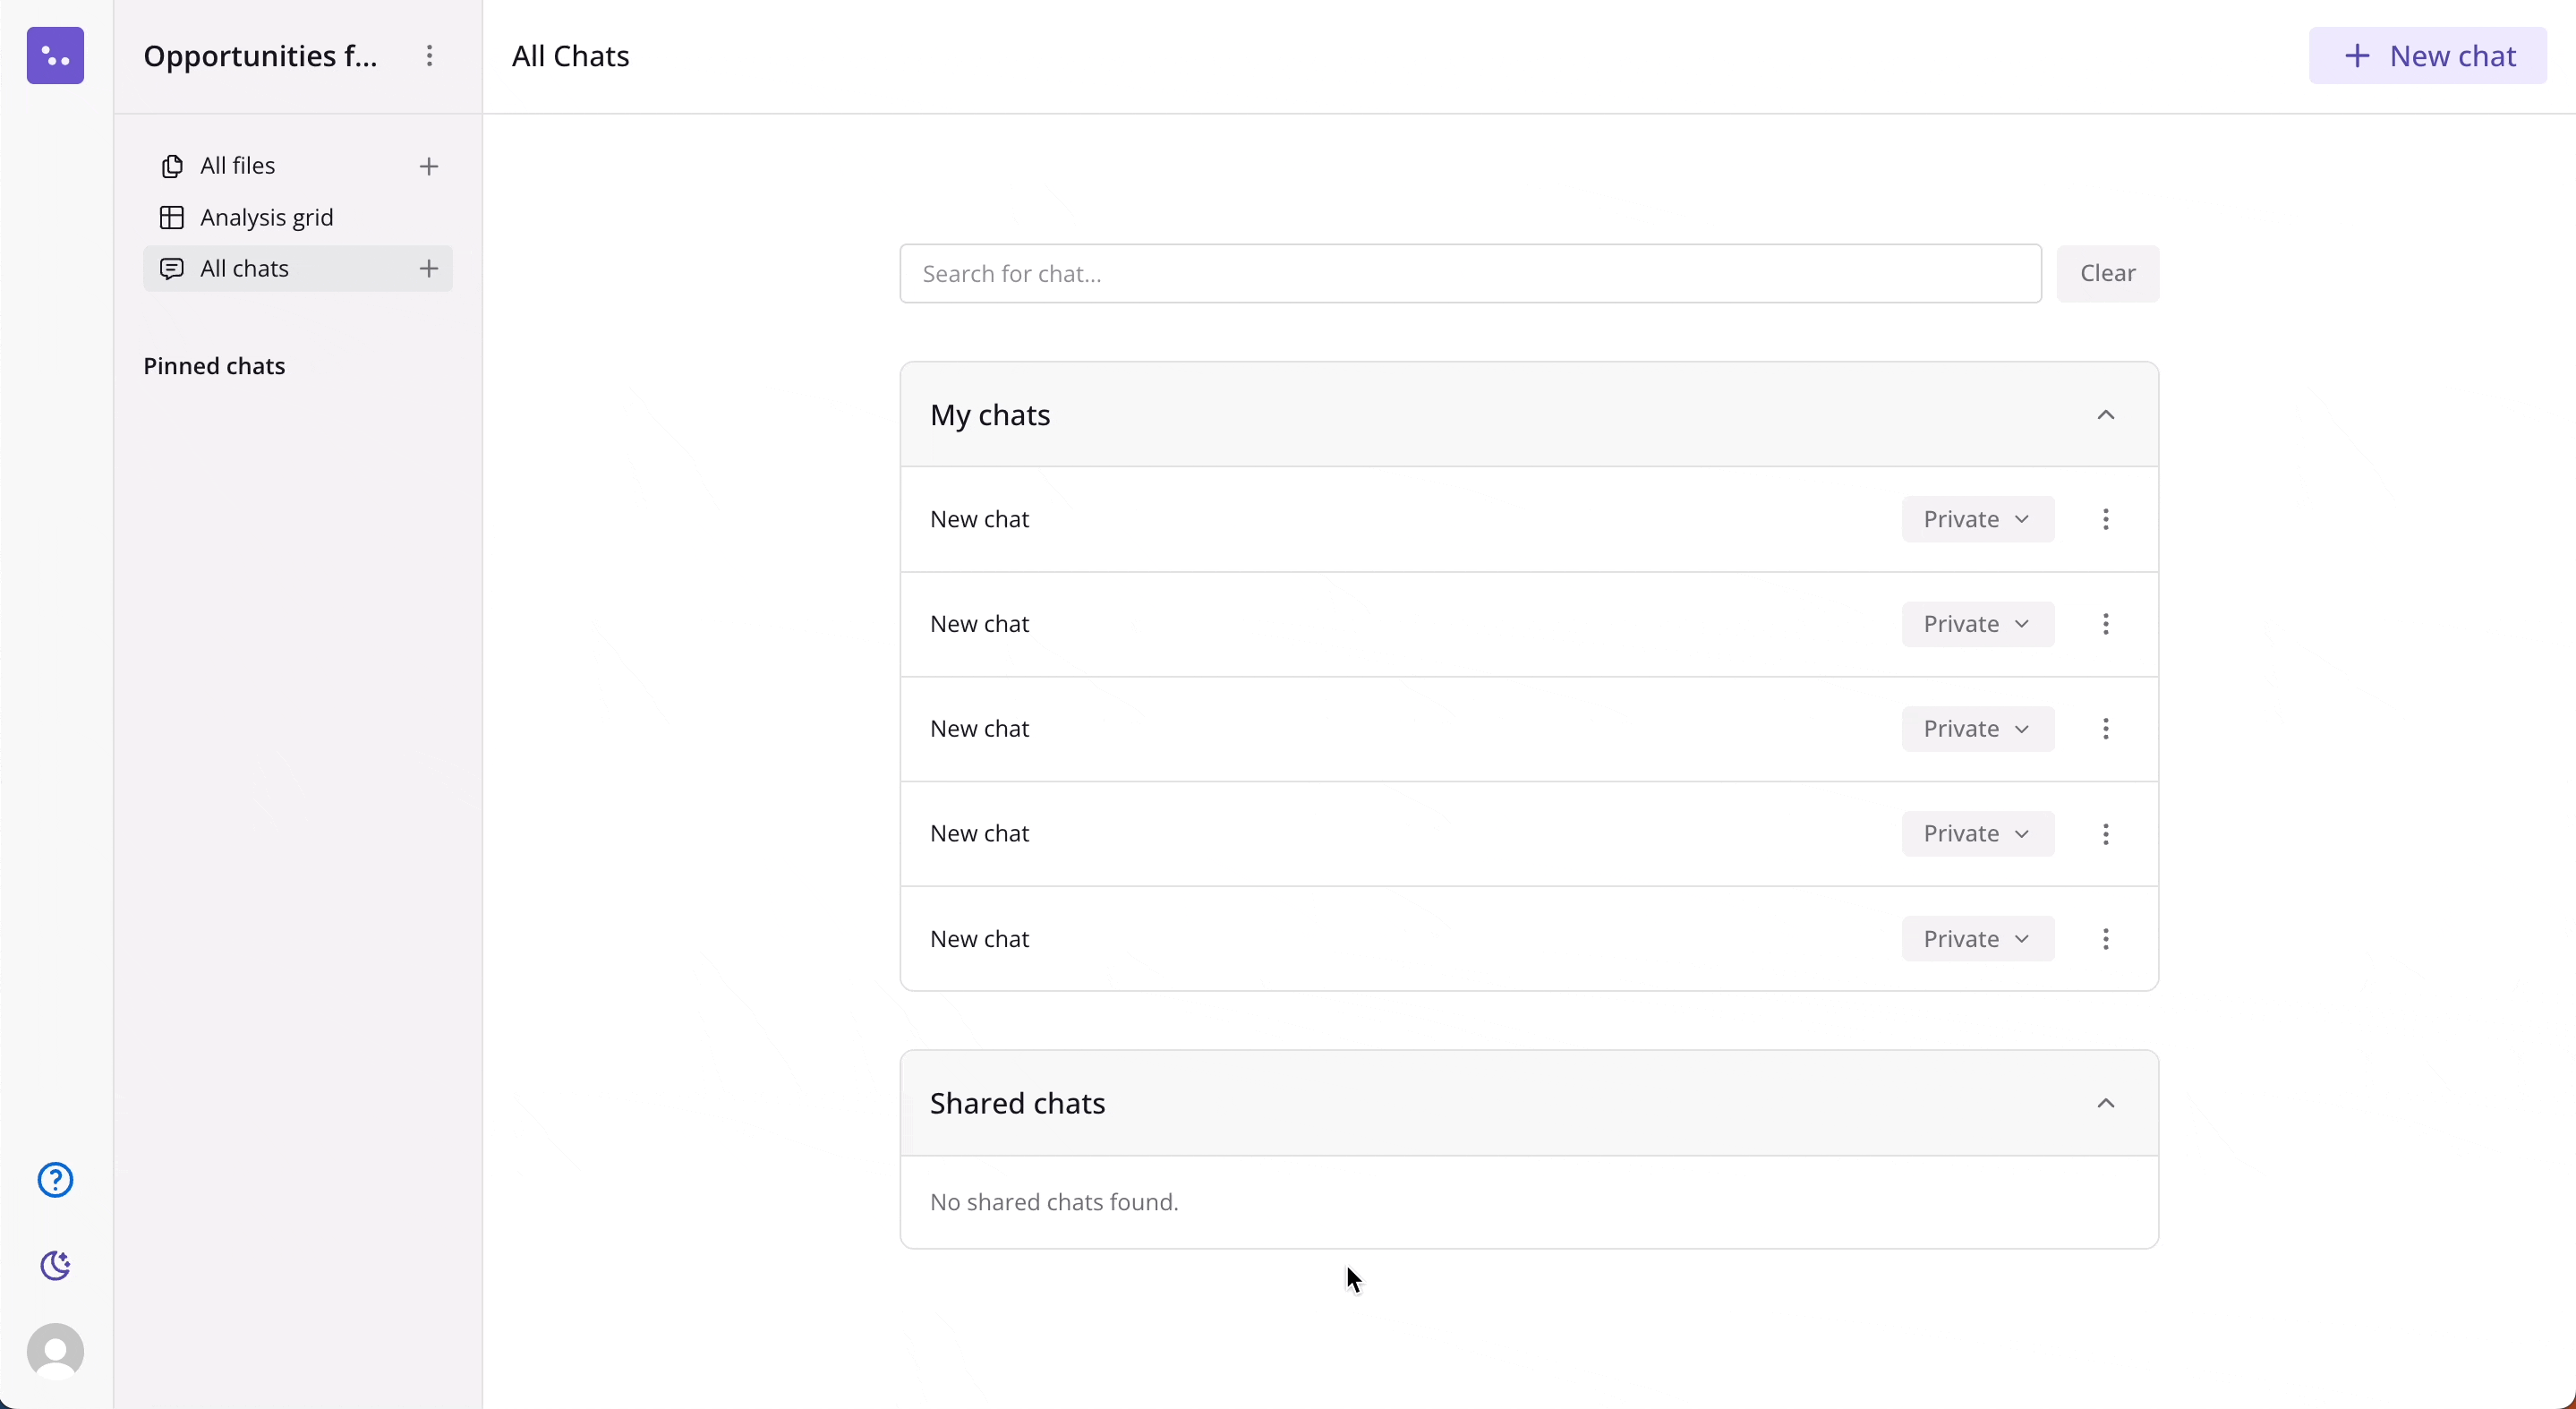The width and height of the screenshot is (2576, 1409).
Task: Click the New chat button
Action: (x=2427, y=56)
